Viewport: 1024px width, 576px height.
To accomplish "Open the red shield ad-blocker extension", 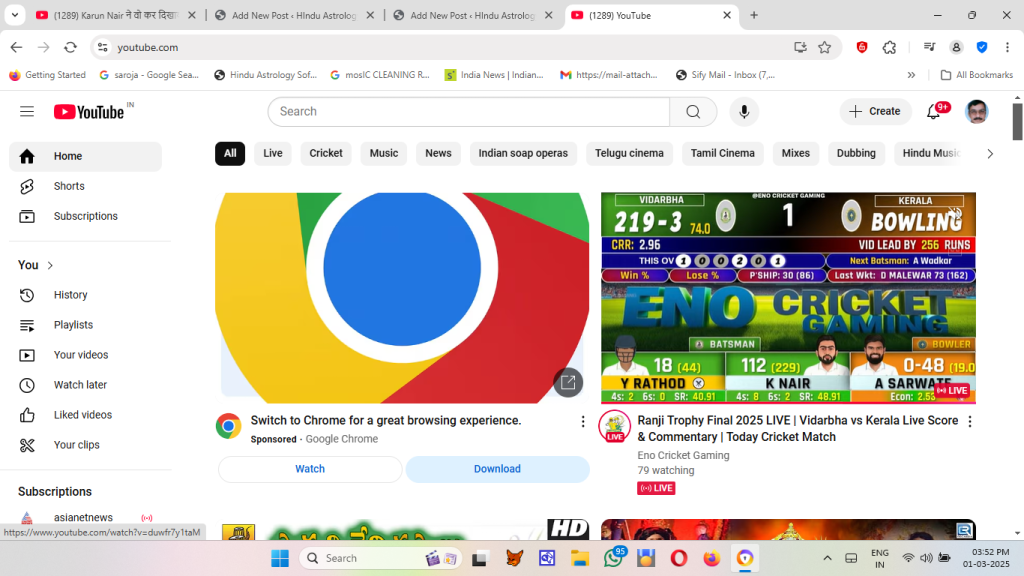I will [x=862, y=47].
